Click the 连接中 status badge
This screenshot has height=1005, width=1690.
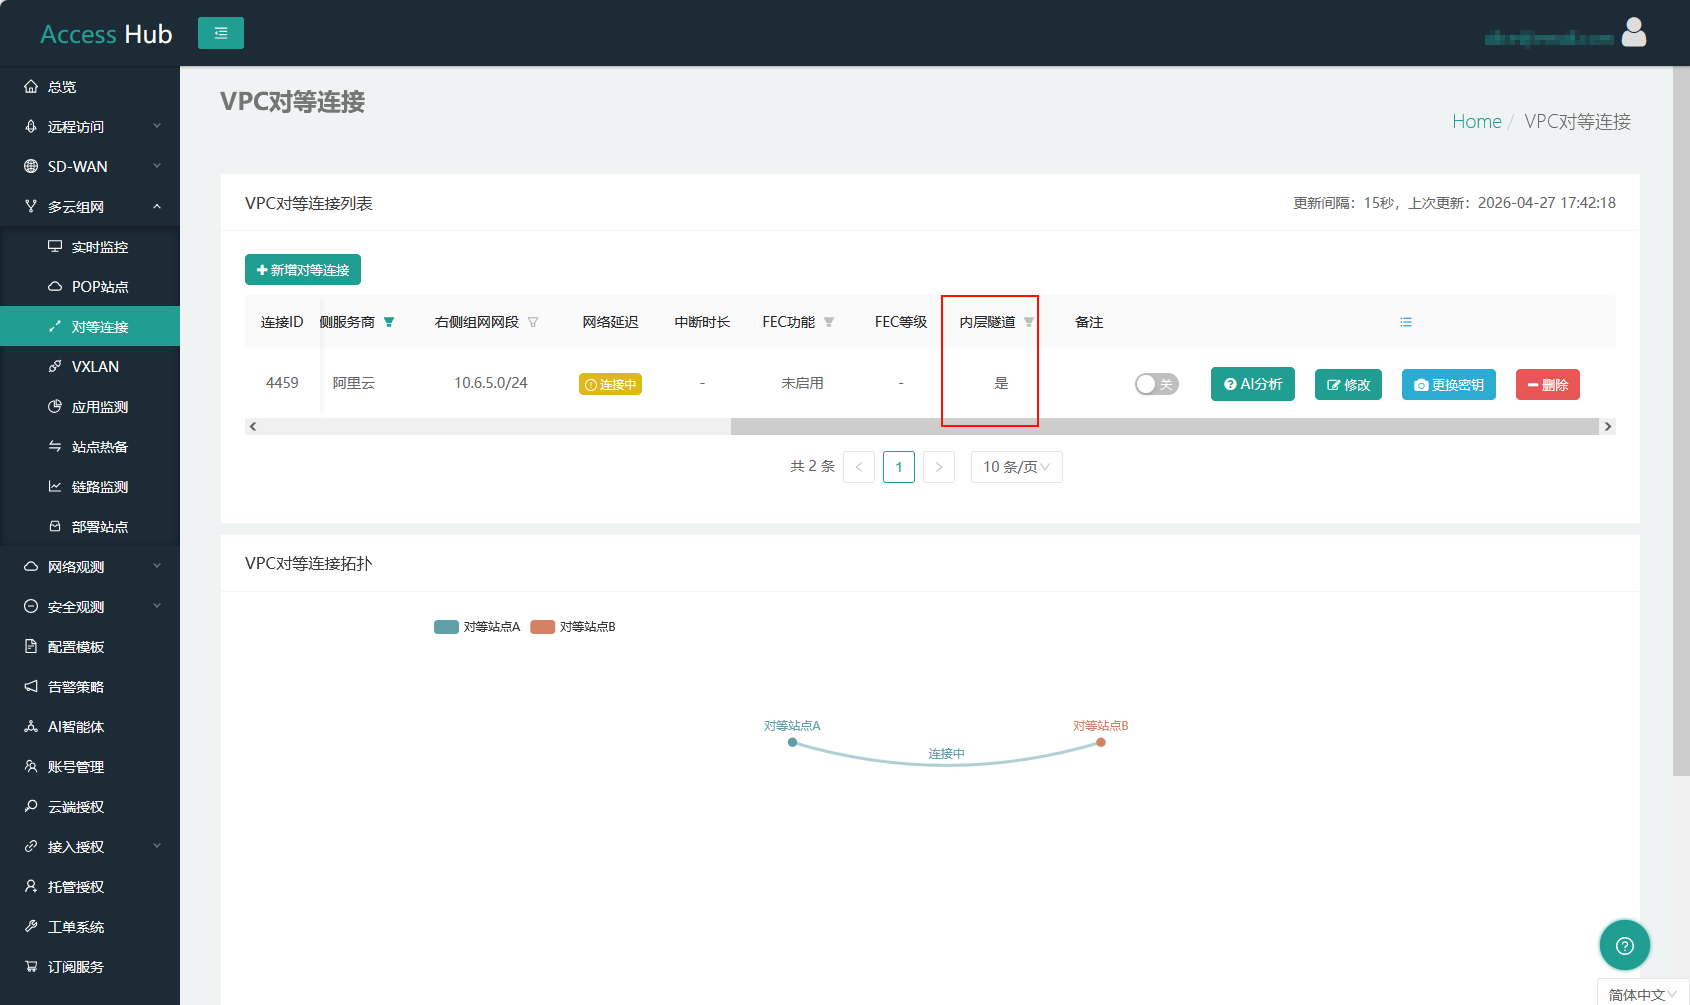click(610, 384)
